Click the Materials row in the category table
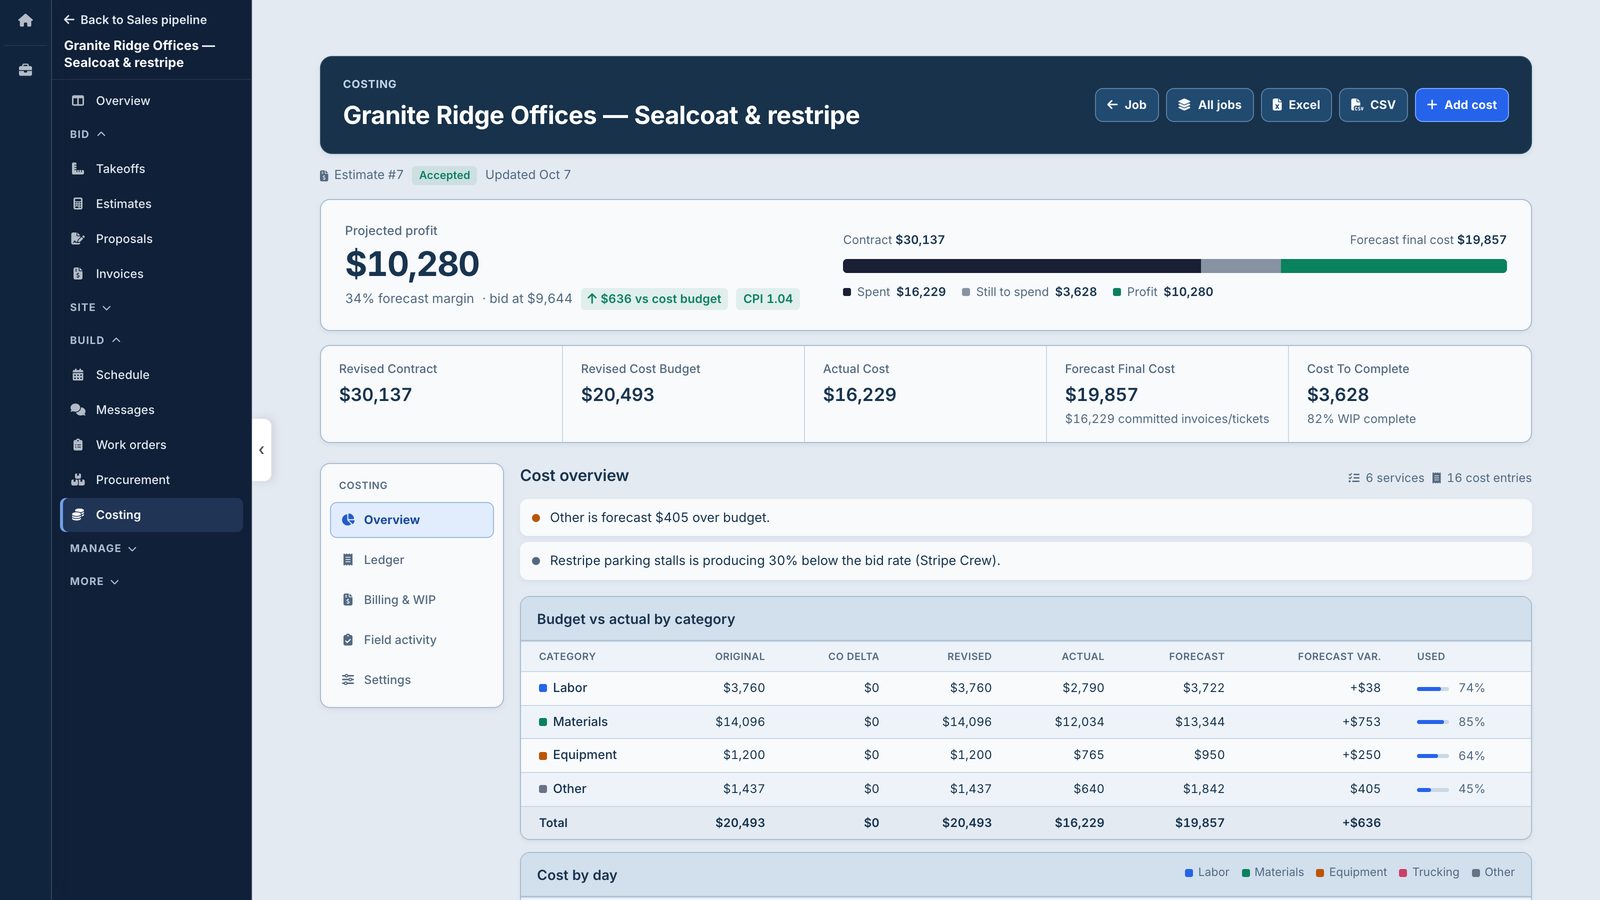The image size is (1600, 900). coord(1026,722)
